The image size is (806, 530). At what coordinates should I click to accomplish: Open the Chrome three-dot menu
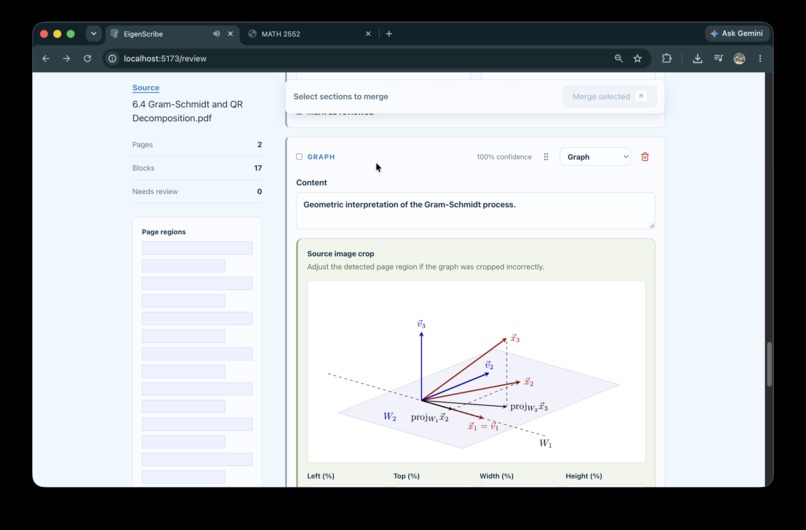(x=760, y=59)
